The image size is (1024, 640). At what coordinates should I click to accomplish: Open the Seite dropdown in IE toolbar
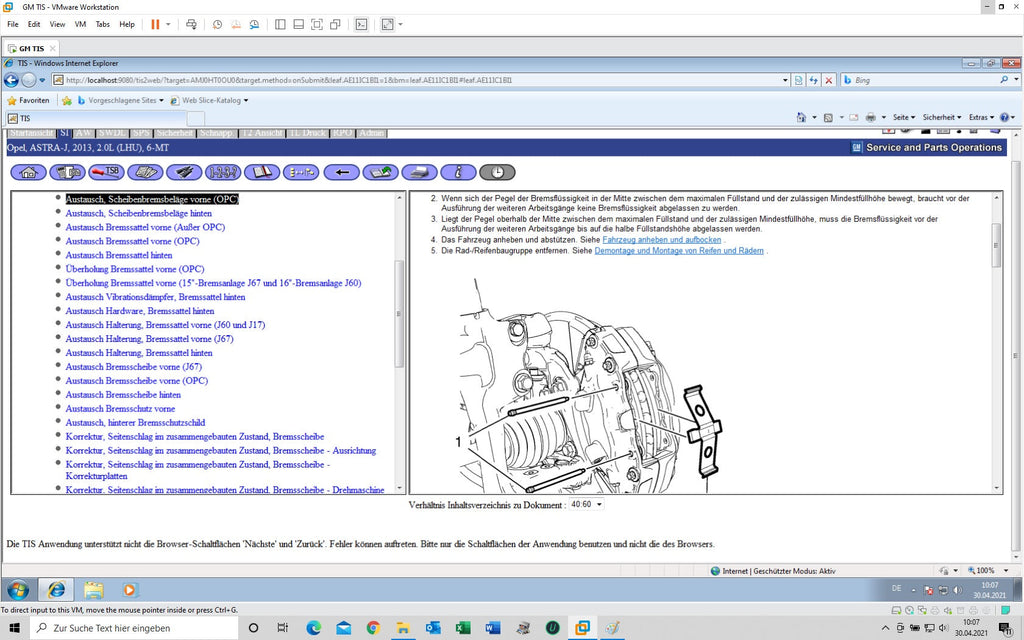[904, 118]
